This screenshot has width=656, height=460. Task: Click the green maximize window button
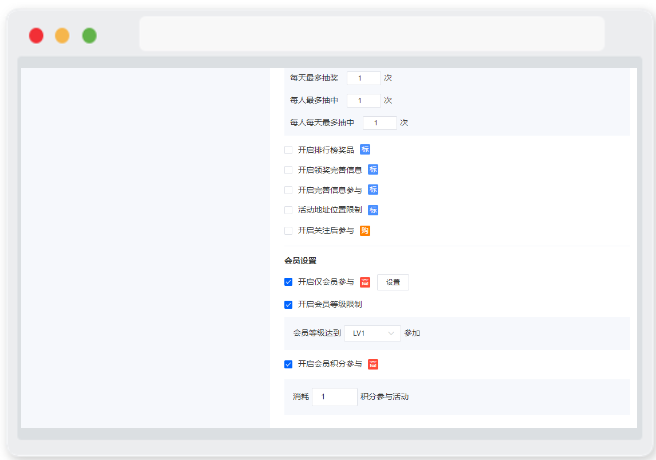coord(89,36)
